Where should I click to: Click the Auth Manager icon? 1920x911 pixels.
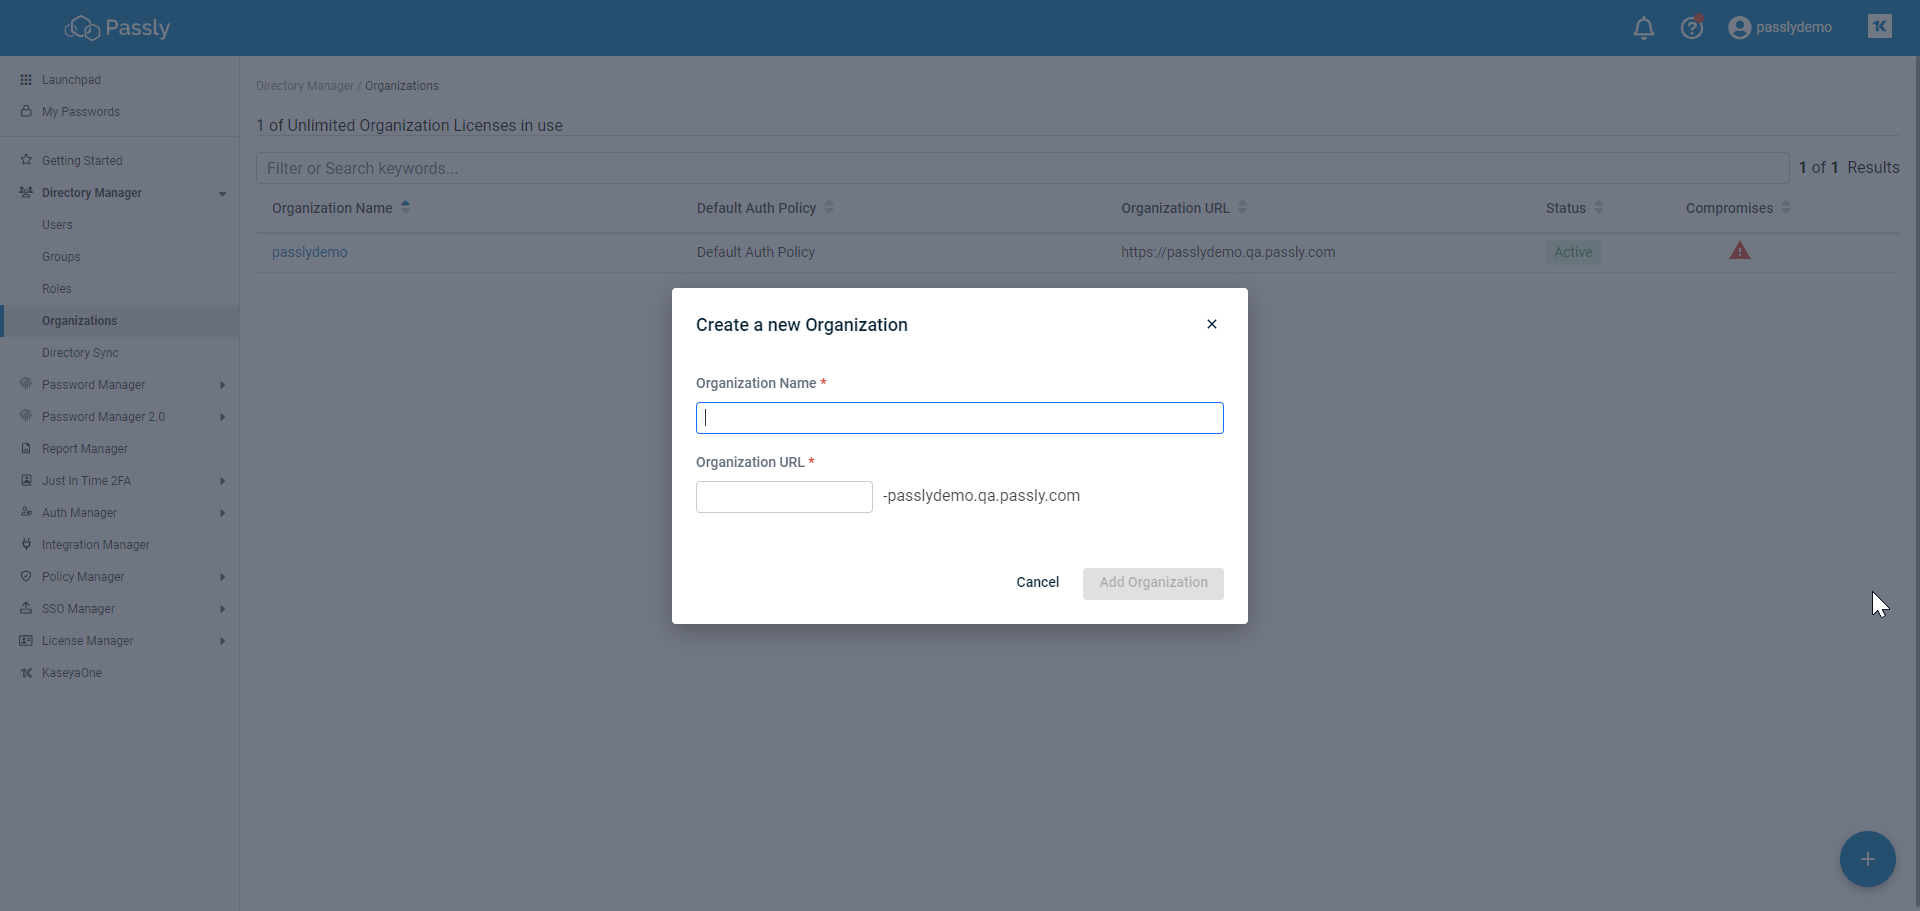coord(26,512)
